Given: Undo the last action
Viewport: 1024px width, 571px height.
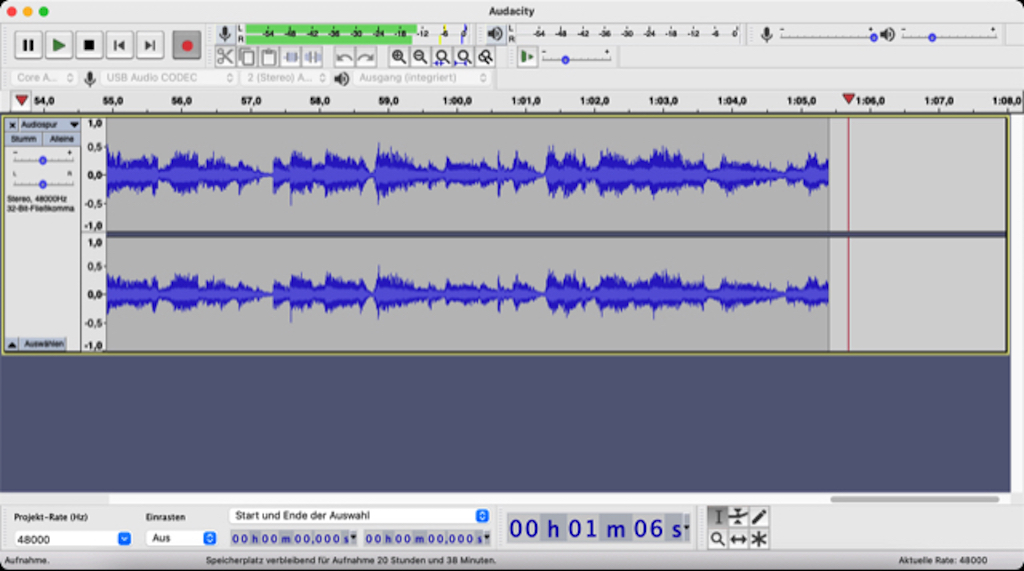Looking at the screenshot, I should [344, 57].
